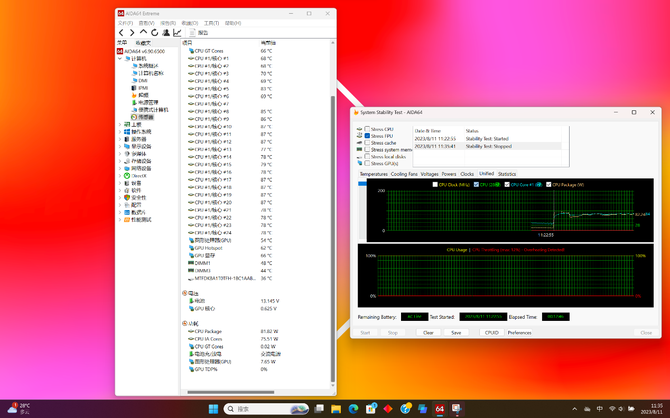
Task: Expand the 操作系统 tree node
Action: point(120,132)
